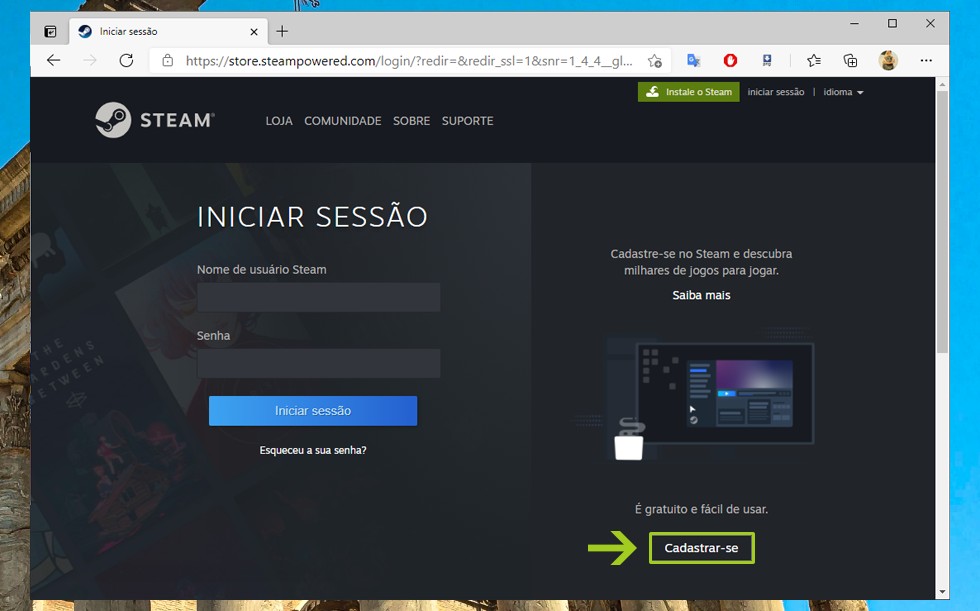Click the address bar URL
The width and height of the screenshot is (980, 611).
[x=409, y=61]
